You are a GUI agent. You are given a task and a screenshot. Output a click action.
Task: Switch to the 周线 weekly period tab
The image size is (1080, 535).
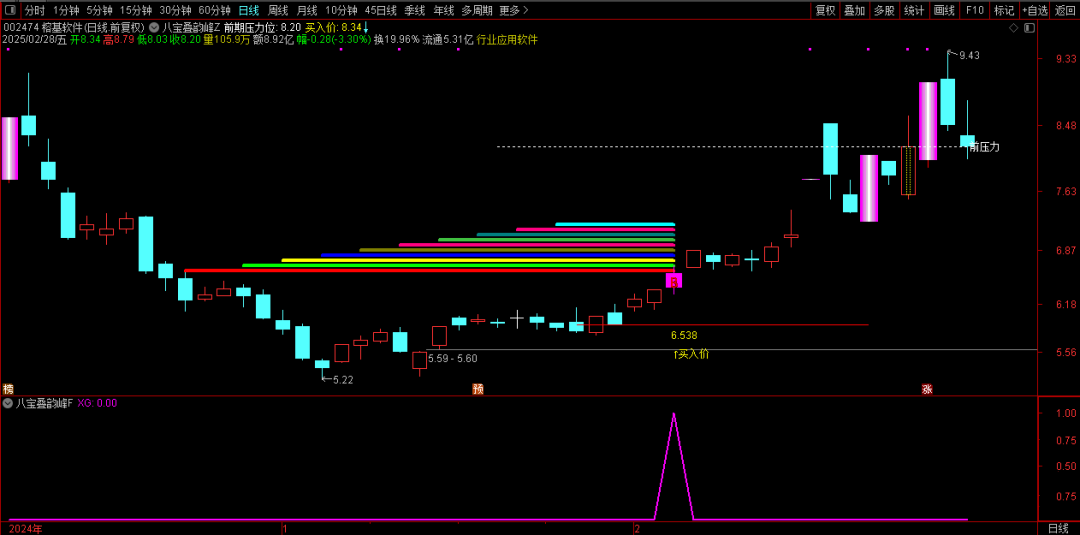coord(277,10)
